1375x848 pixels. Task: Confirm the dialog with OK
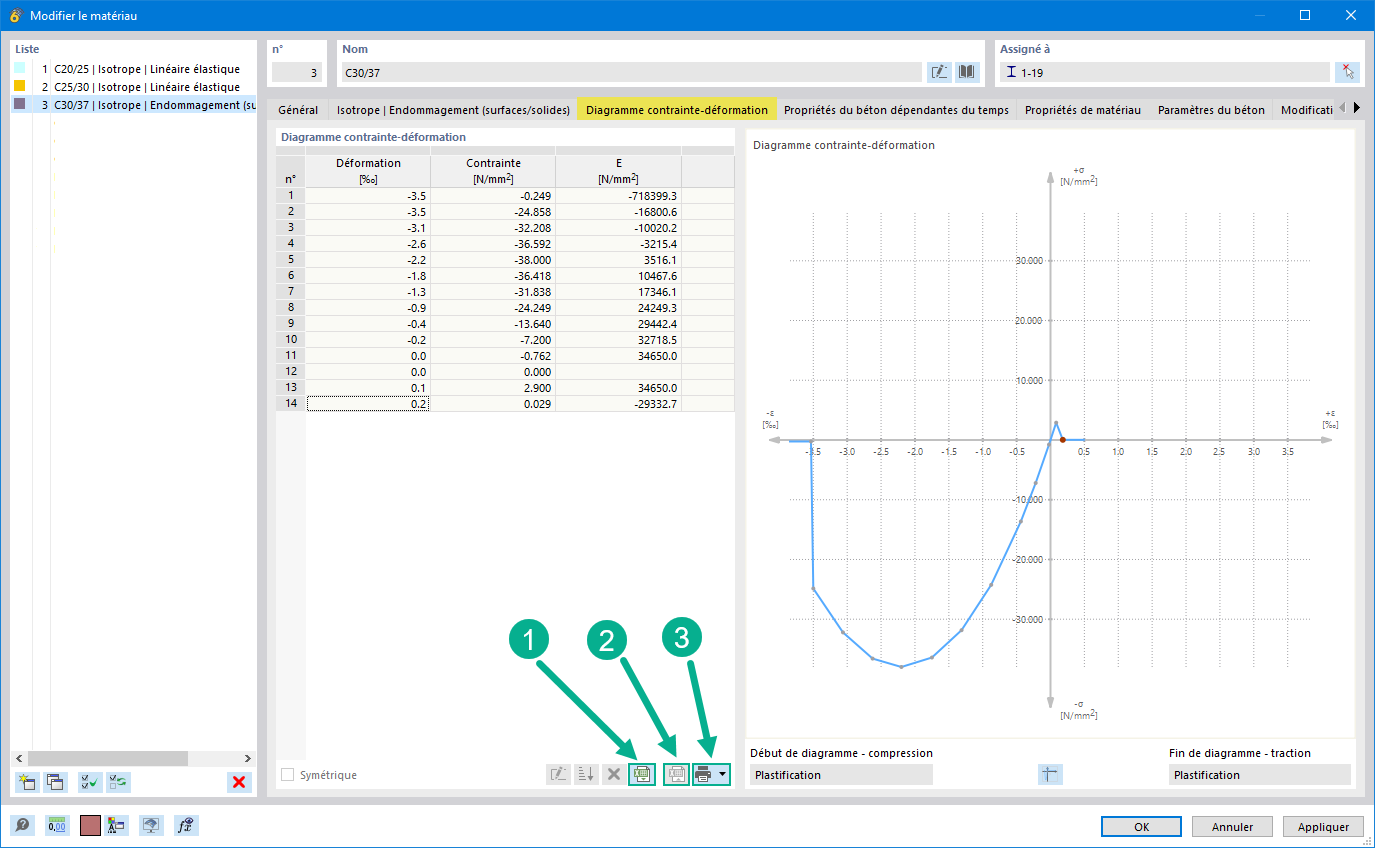pyautogui.click(x=1142, y=827)
